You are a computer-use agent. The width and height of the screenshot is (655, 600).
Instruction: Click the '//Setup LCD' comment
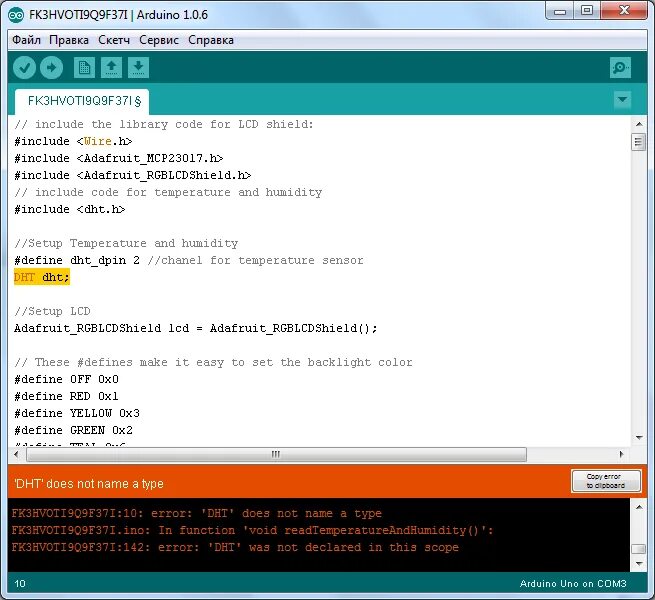(52, 311)
